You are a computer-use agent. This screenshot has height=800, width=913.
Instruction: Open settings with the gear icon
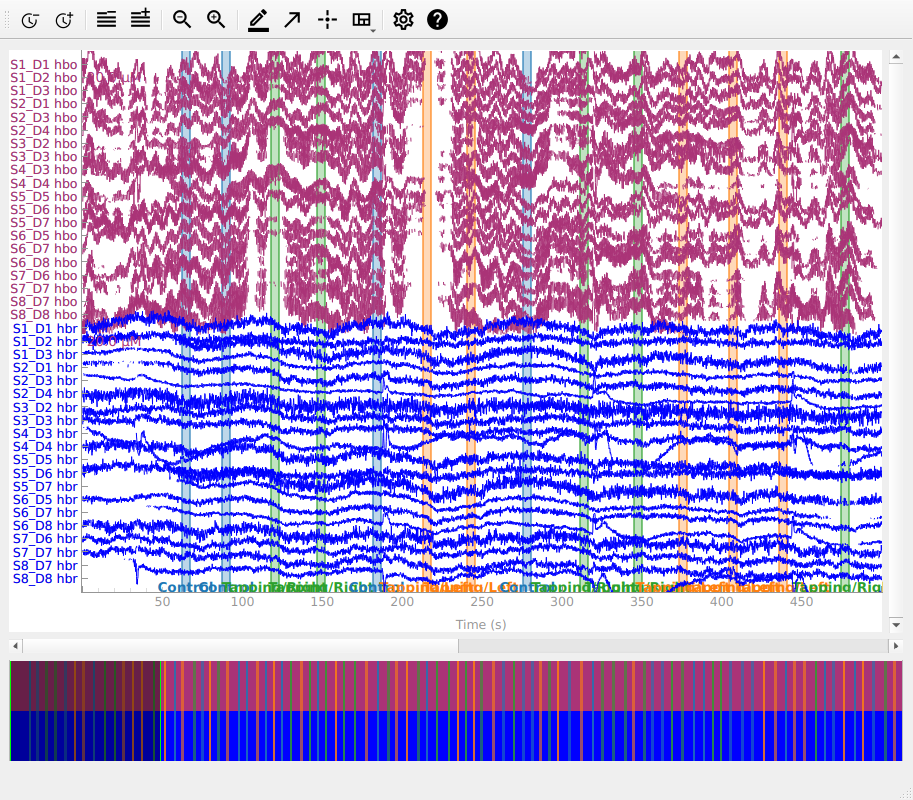coord(403,19)
